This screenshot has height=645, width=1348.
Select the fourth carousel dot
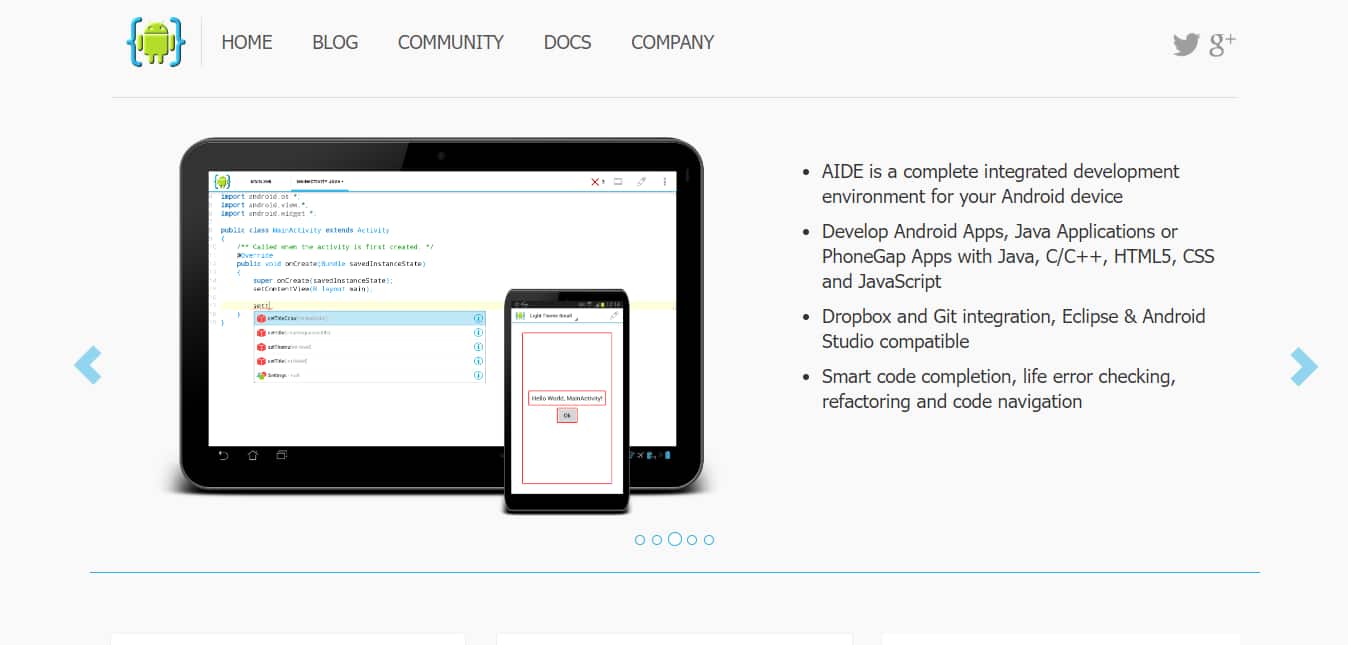point(692,540)
